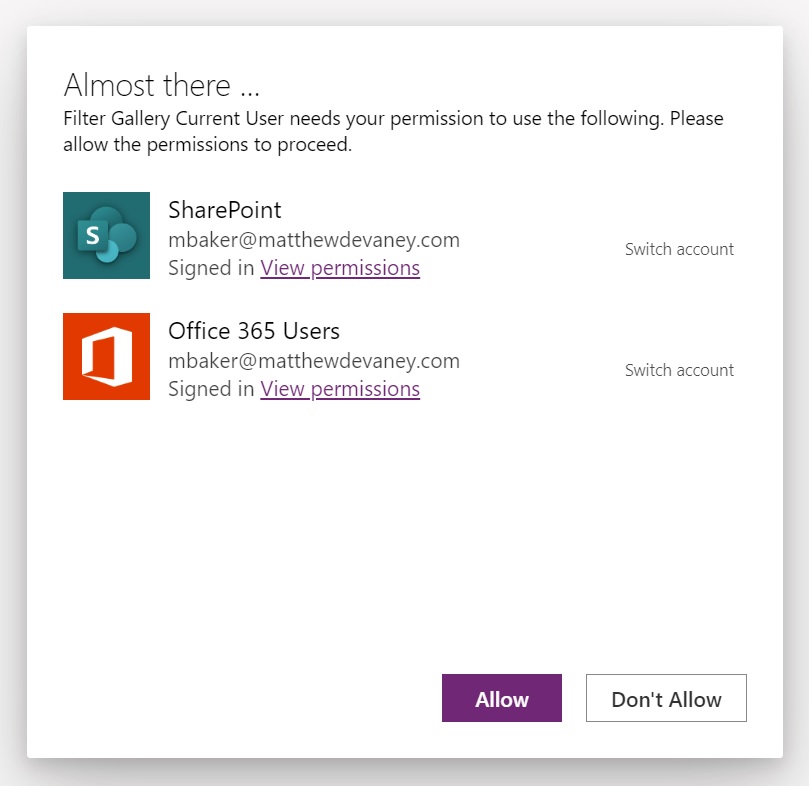Click "Signed in" status under Office 365 Users

pos(211,389)
